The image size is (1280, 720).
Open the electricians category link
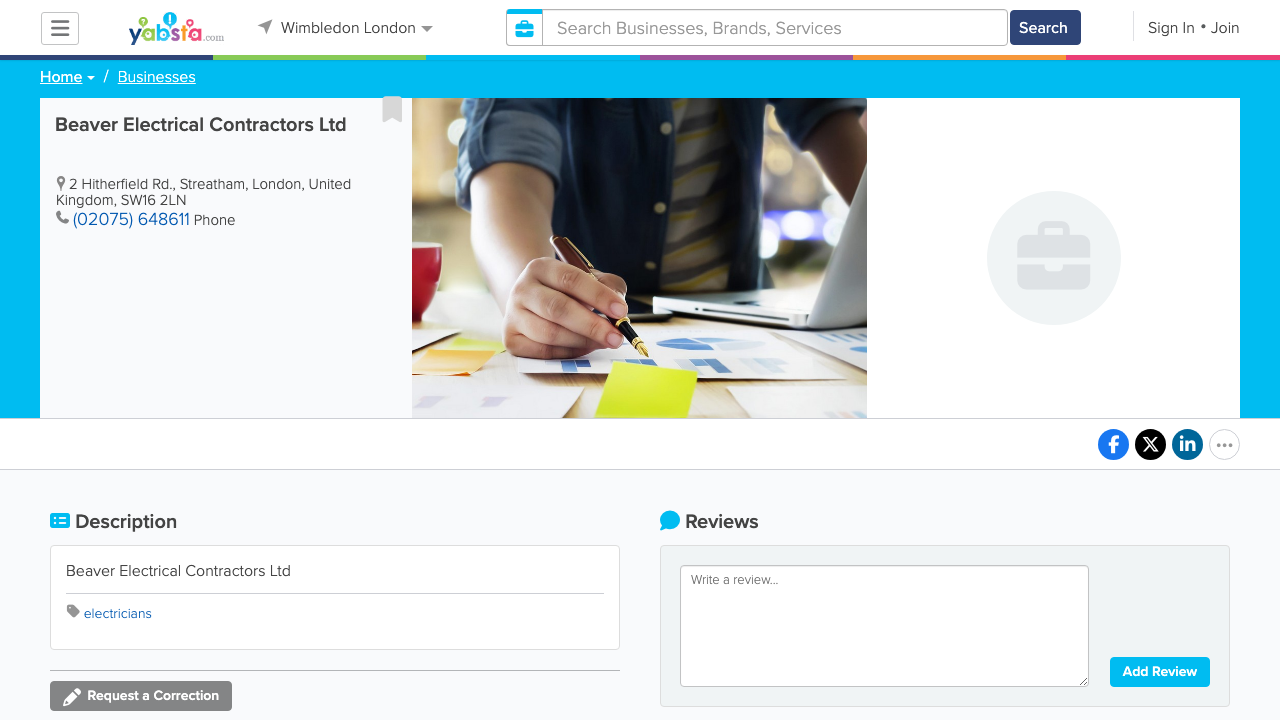click(x=117, y=613)
